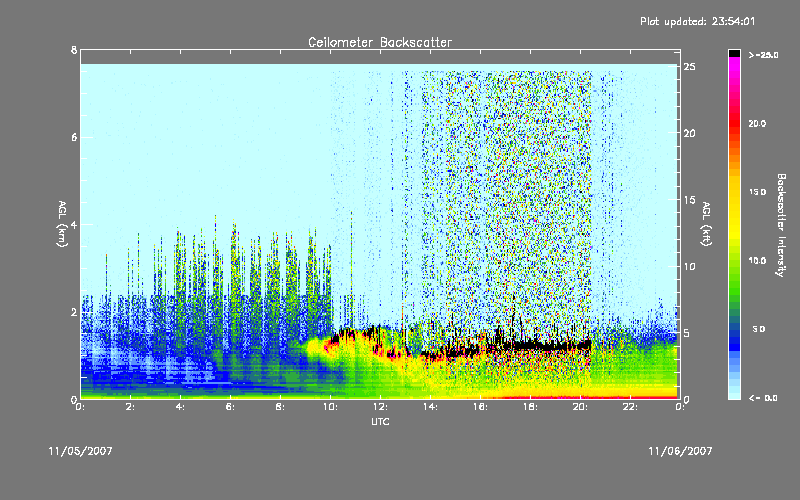Click the 5.0 colorbar label
The height and width of the screenshot is (500, 800).
pyautogui.click(x=759, y=329)
